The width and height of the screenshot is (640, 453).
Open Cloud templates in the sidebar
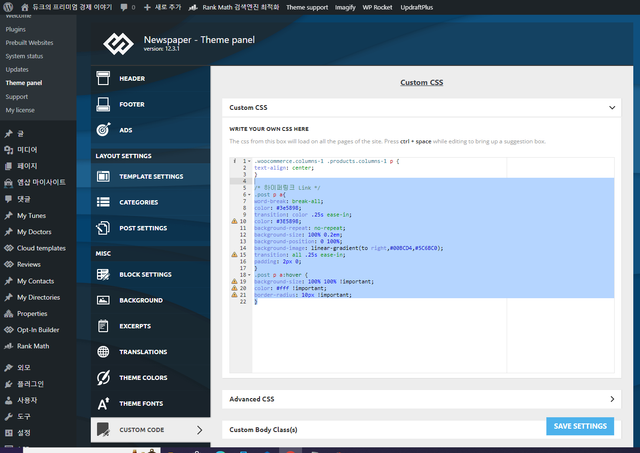41,248
